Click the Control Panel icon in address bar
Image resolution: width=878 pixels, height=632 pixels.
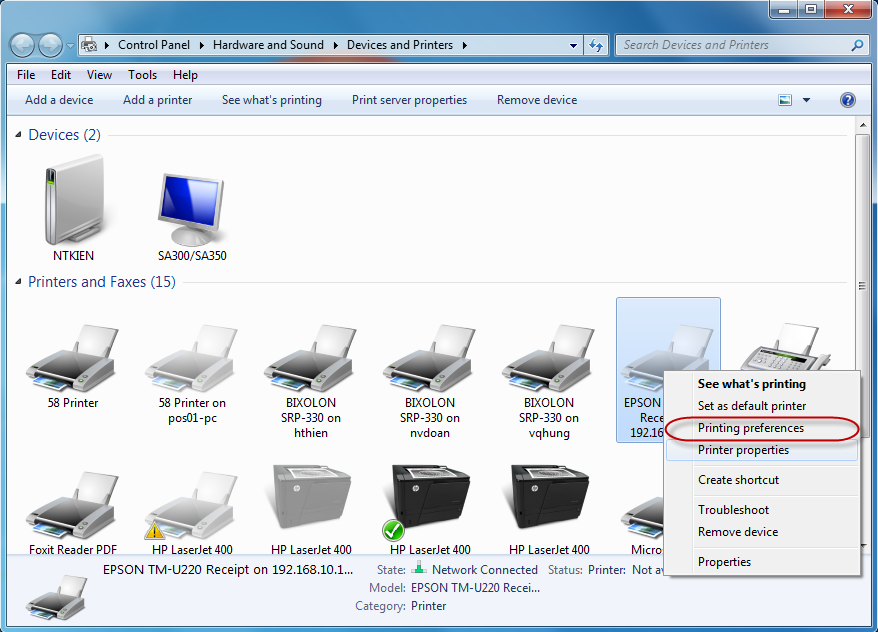pyautogui.click(x=89, y=45)
